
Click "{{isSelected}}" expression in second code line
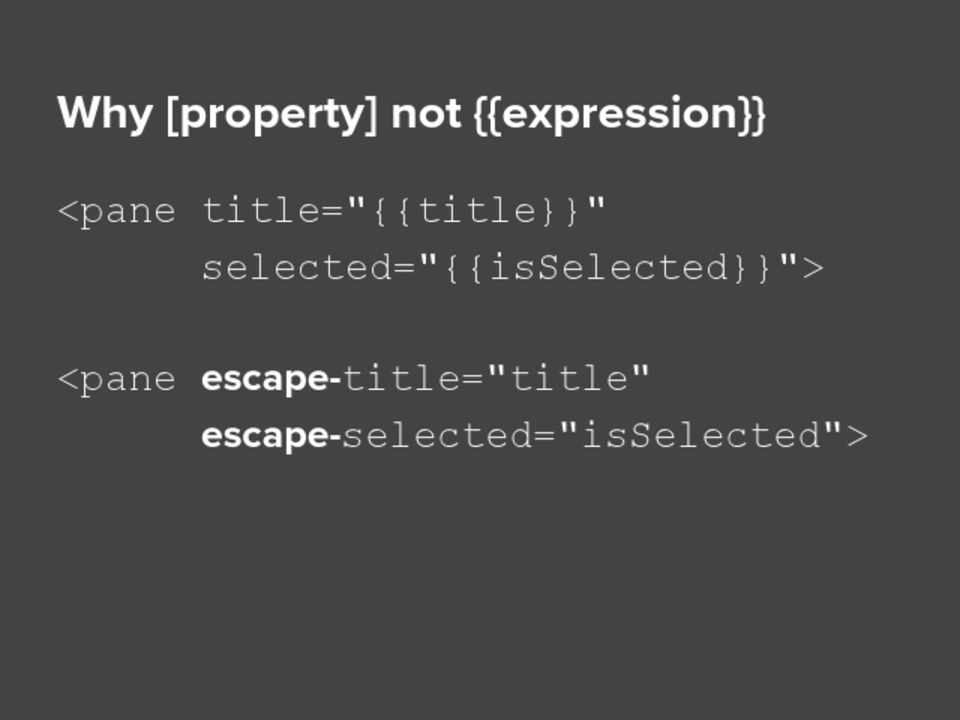point(596,268)
